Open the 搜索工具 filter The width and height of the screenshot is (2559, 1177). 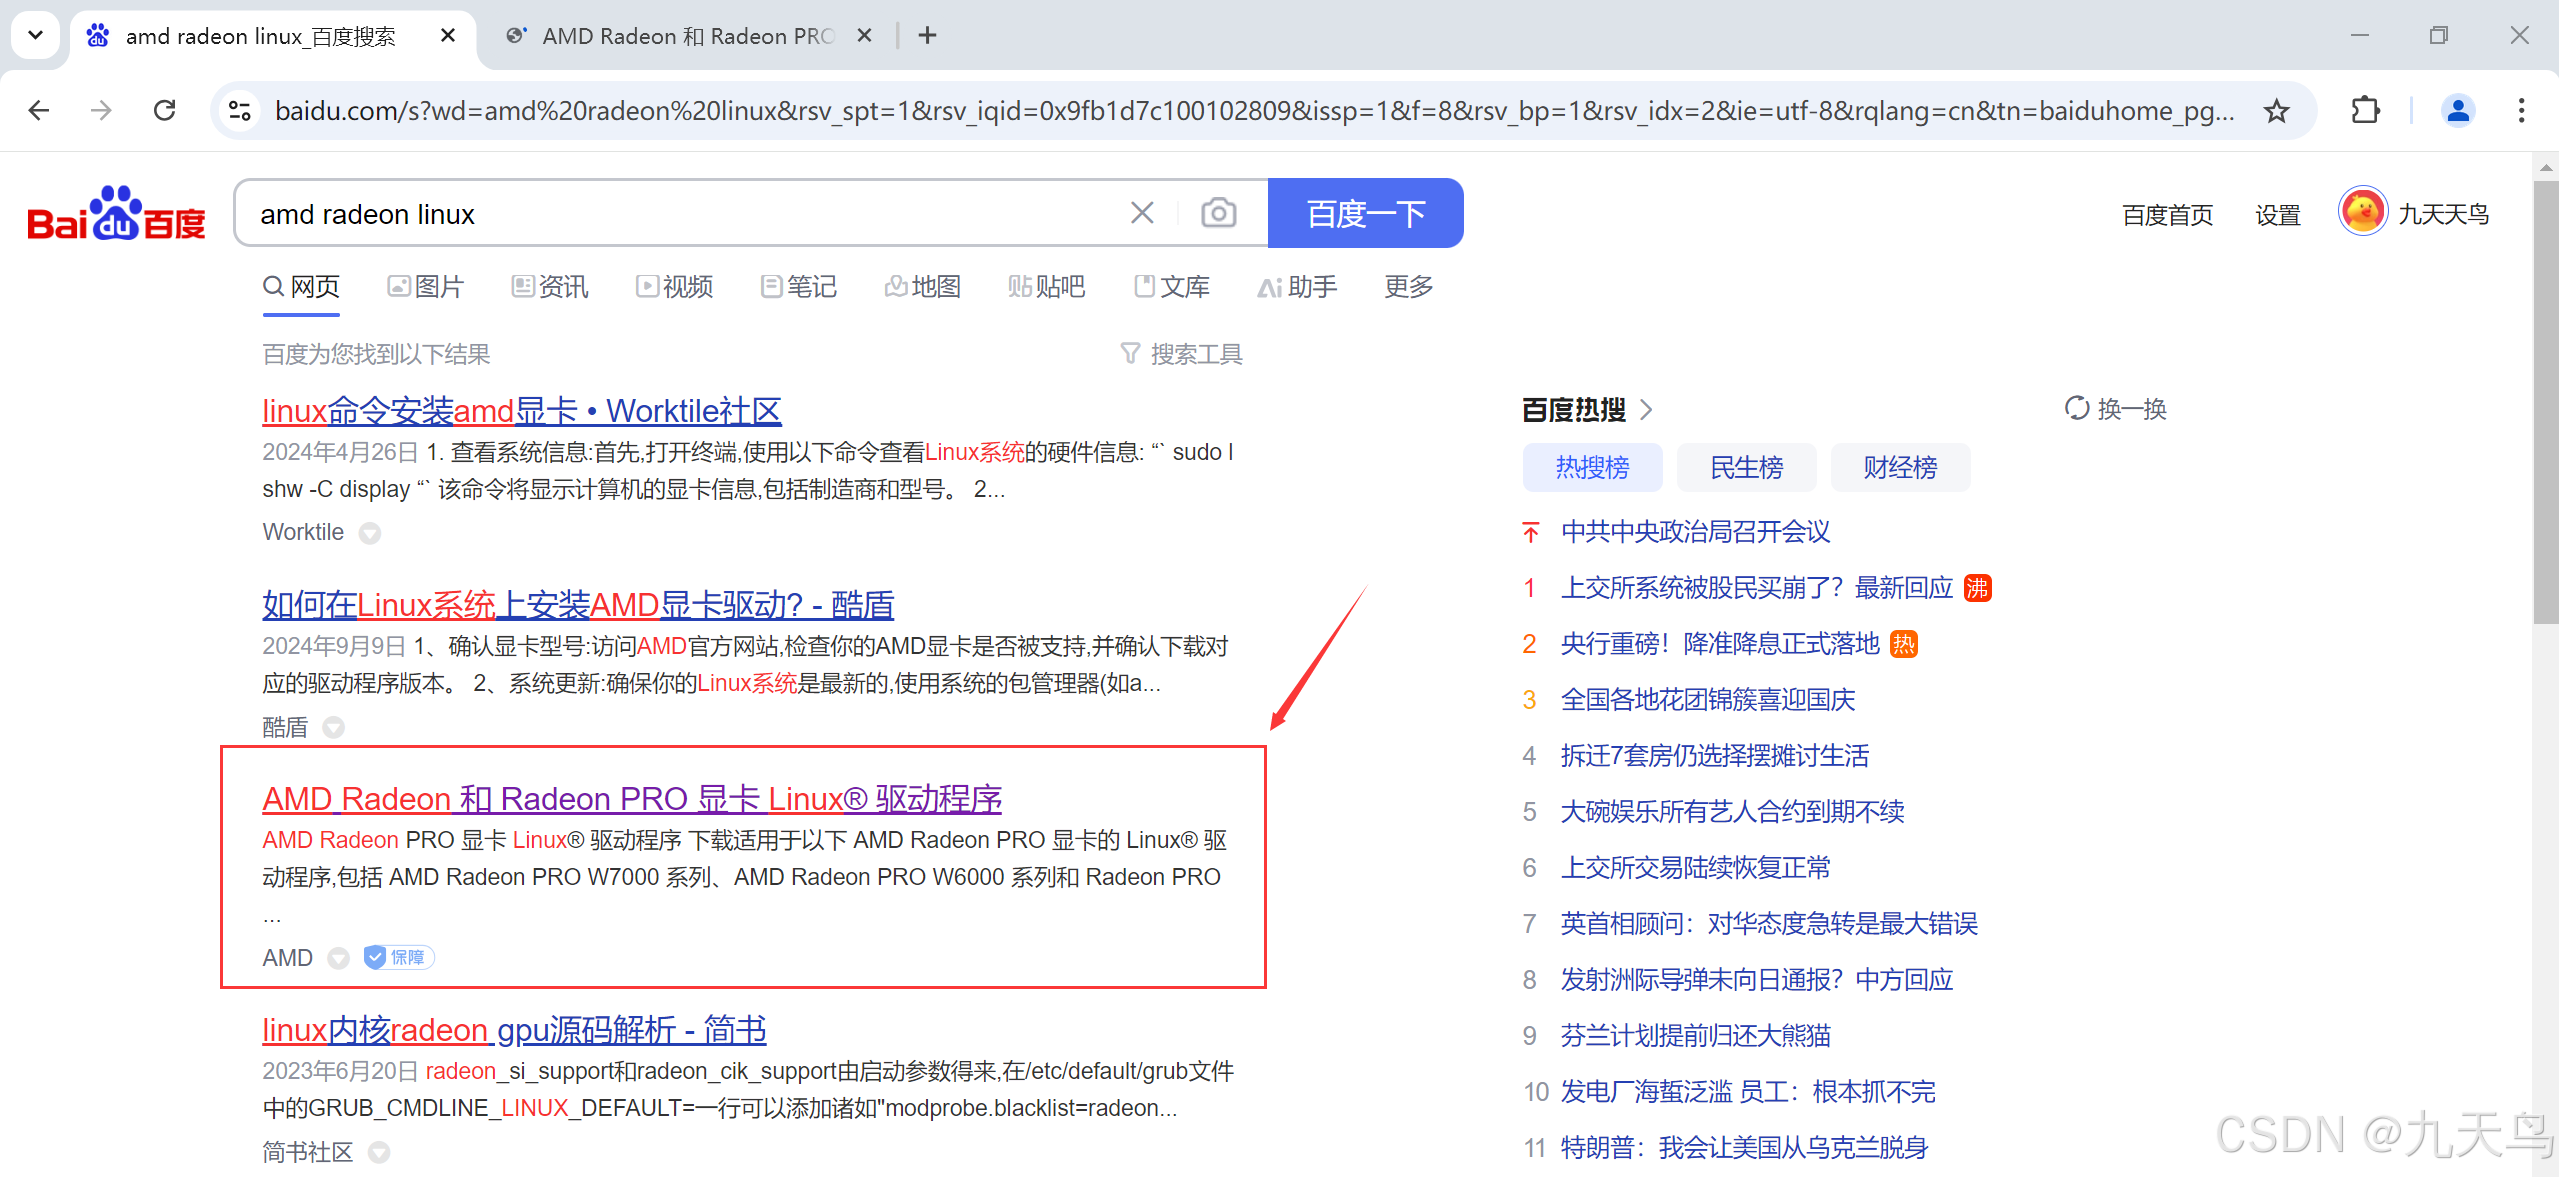click(x=1181, y=354)
